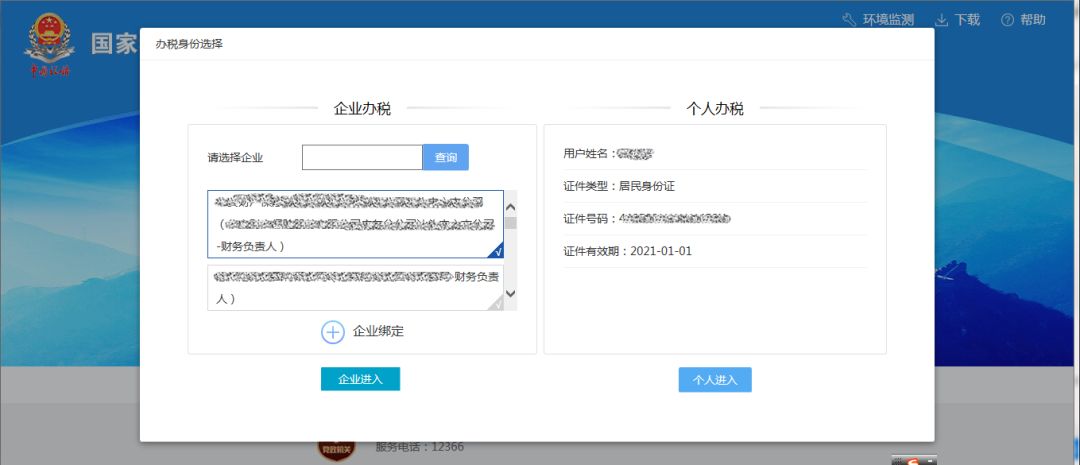Open the 帮助 link text
Viewport: 1080px width, 465px height.
[1033, 20]
